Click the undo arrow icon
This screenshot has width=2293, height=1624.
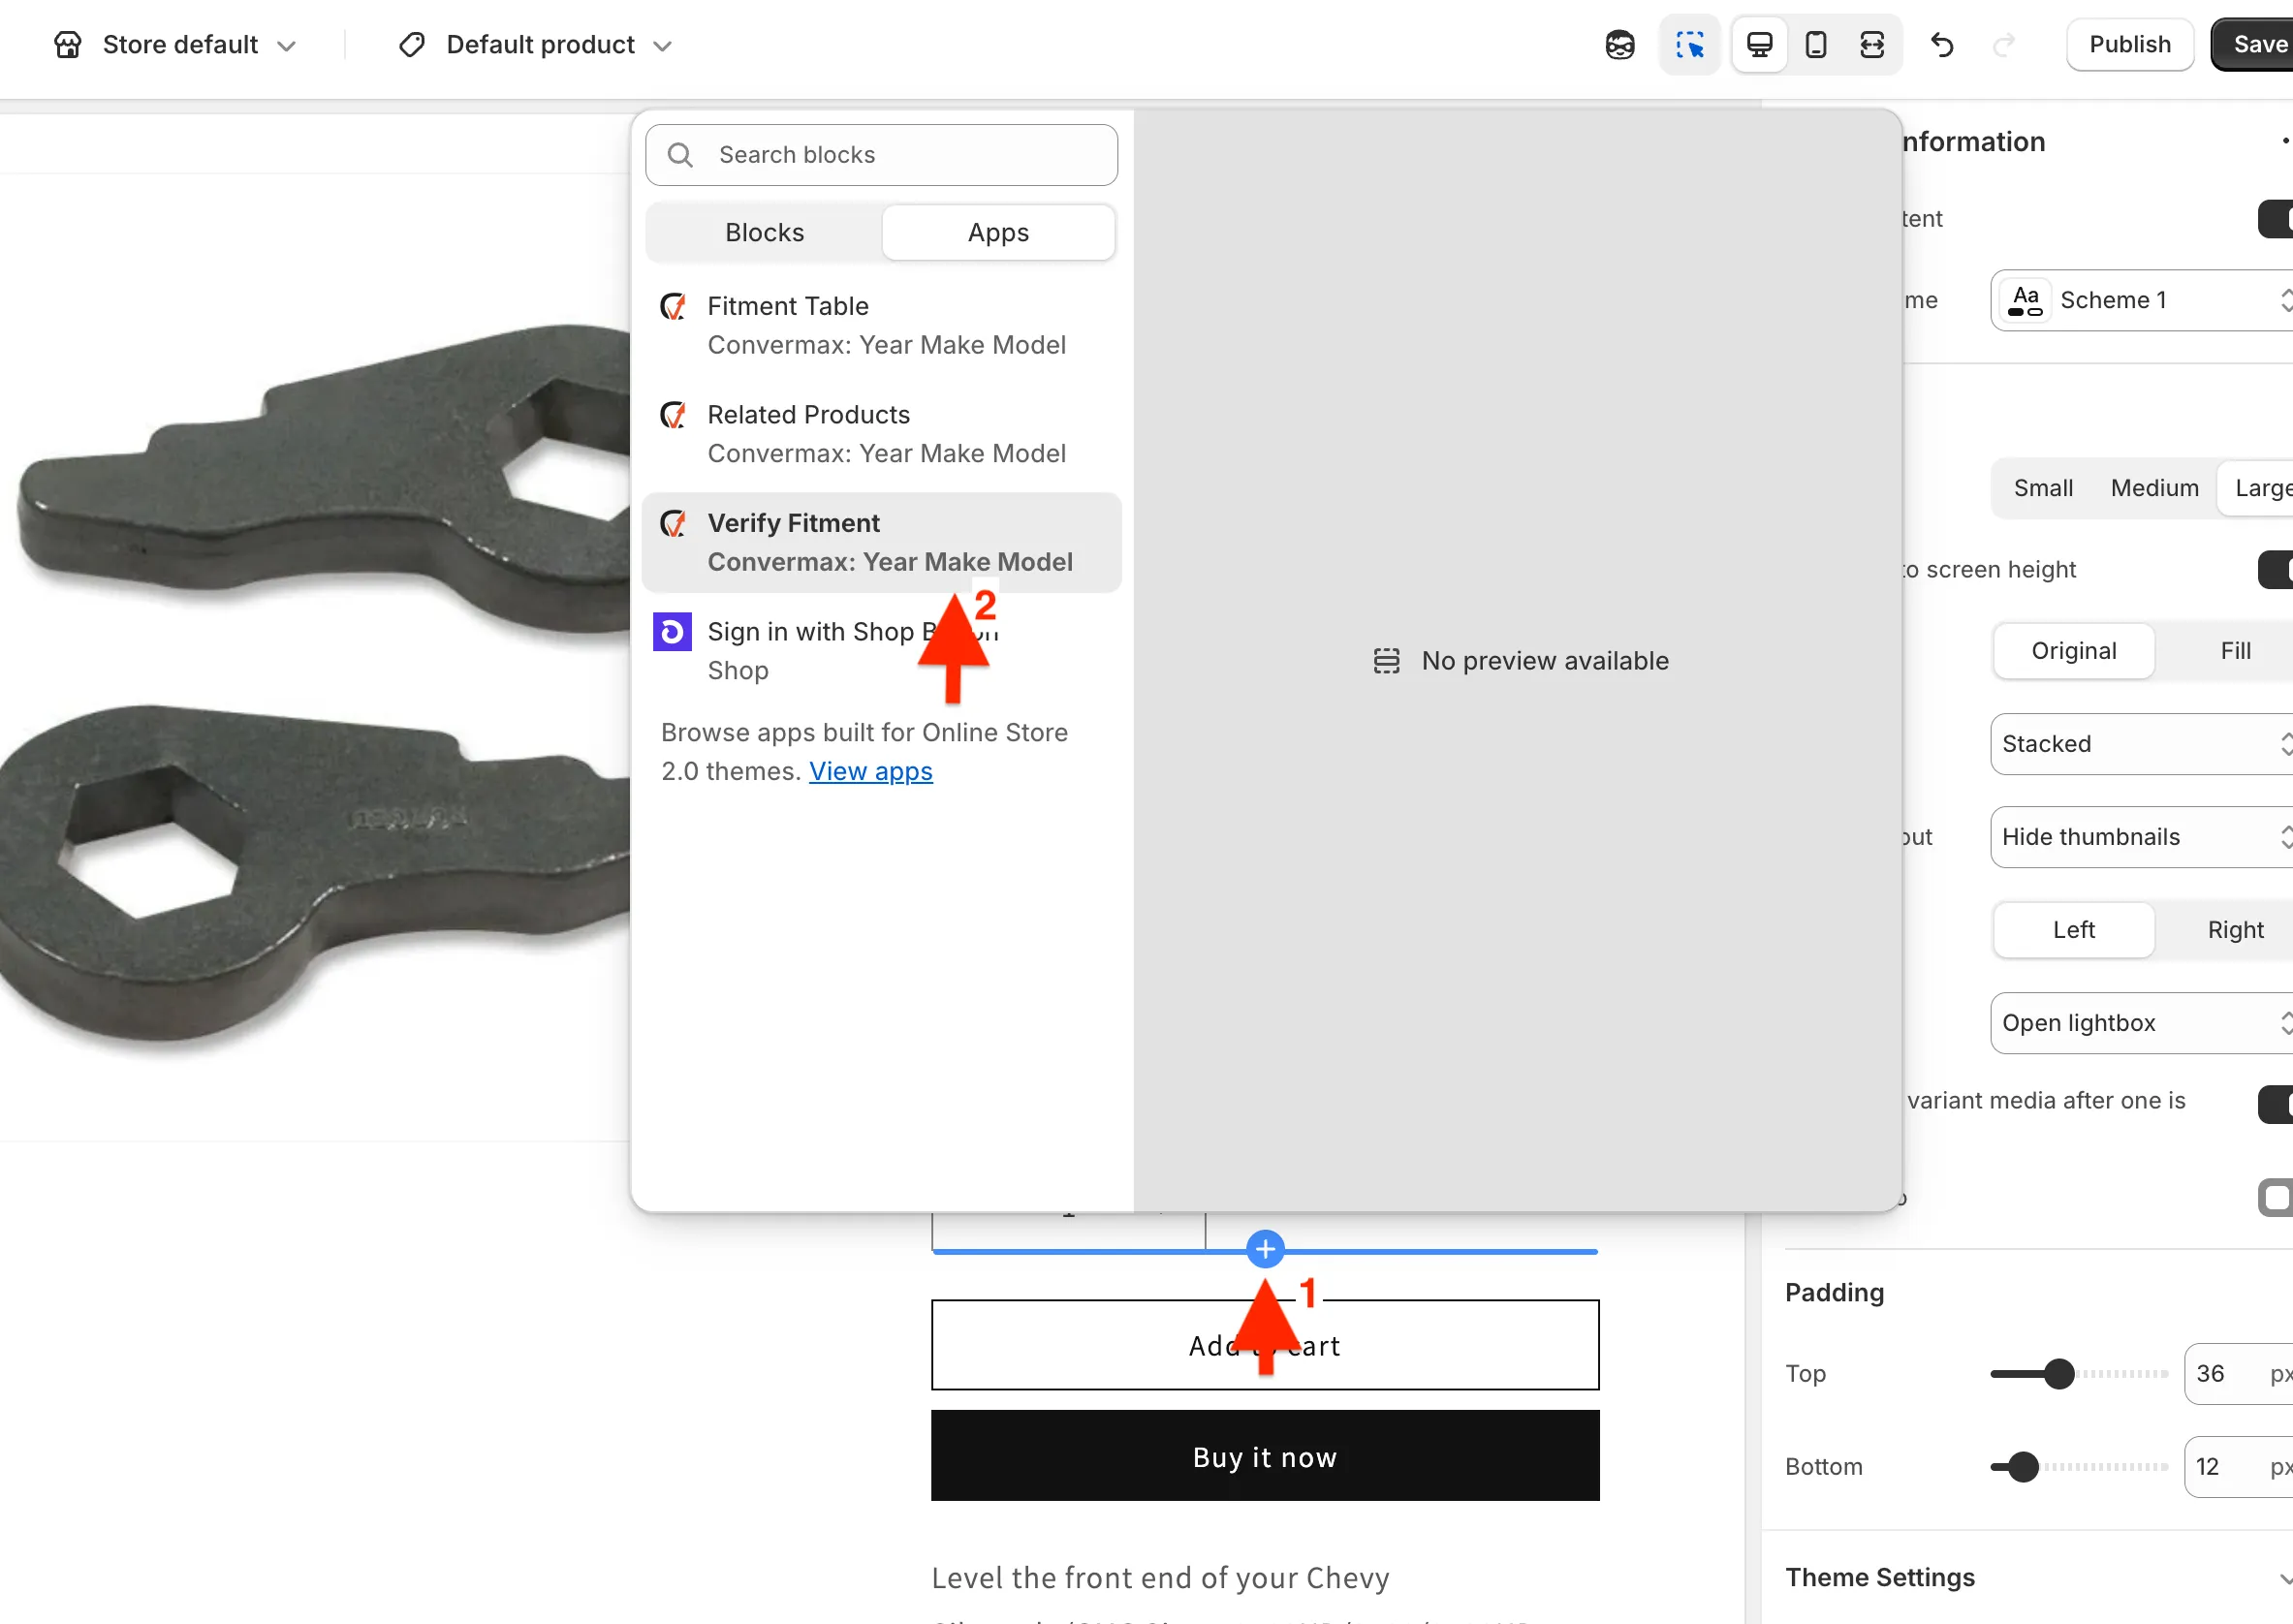pos(1942,45)
